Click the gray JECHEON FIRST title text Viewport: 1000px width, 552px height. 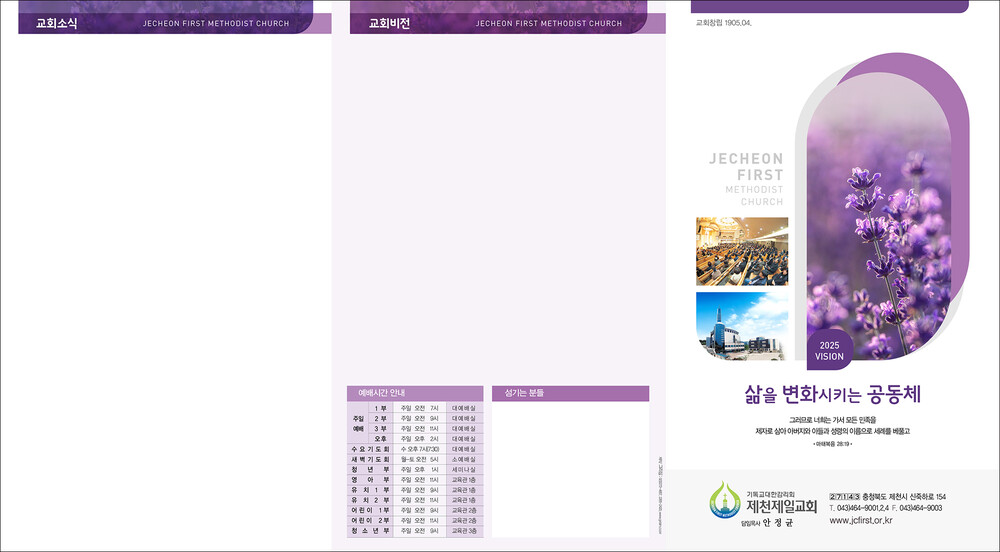746,166
